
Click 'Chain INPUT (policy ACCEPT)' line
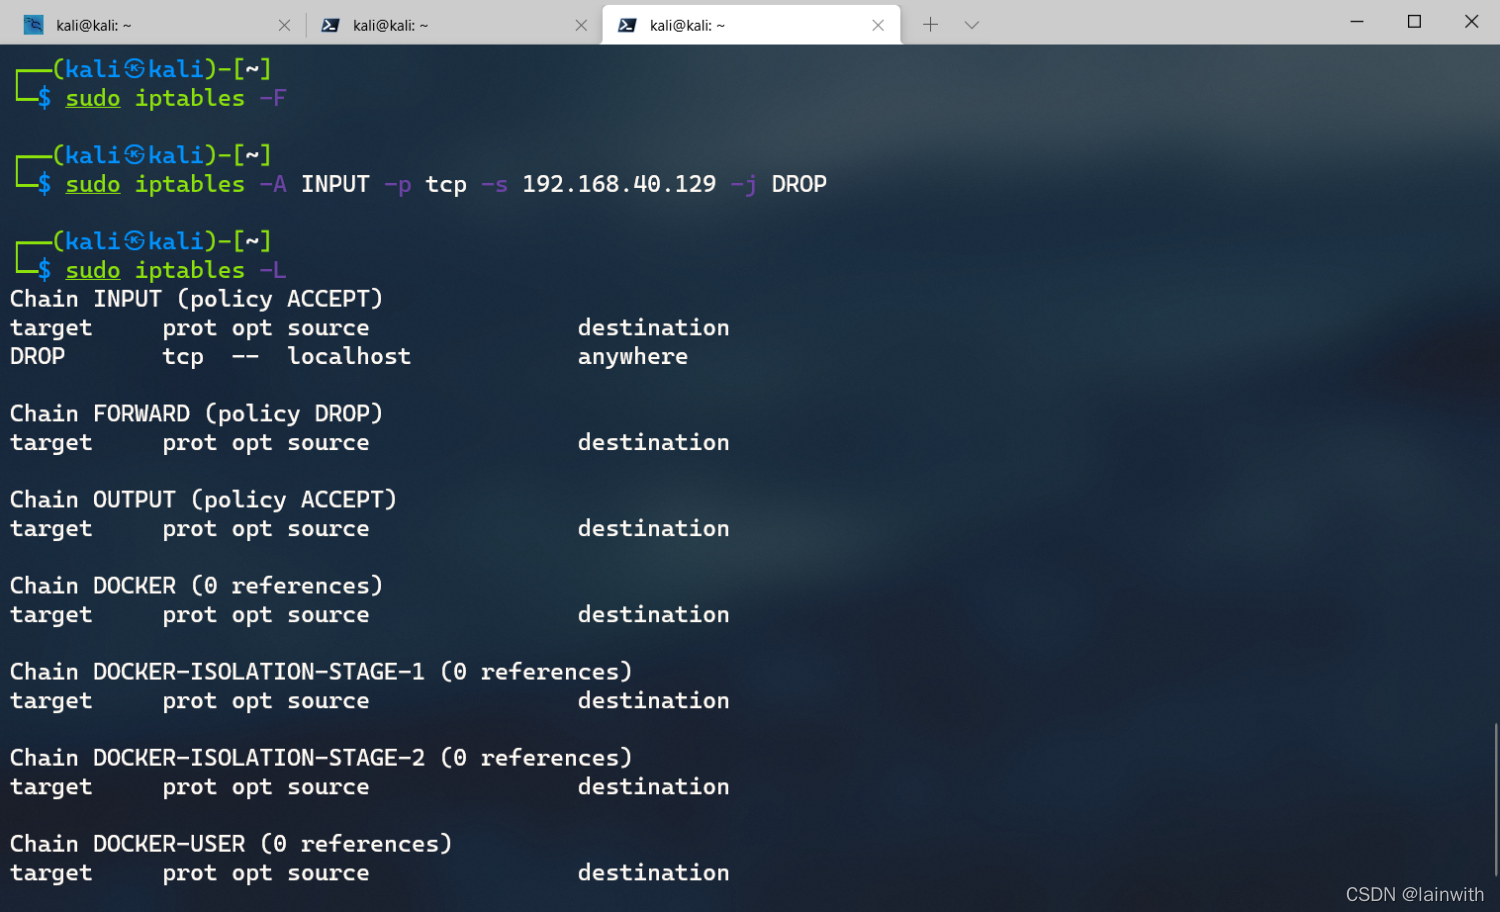tap(196, 299)
